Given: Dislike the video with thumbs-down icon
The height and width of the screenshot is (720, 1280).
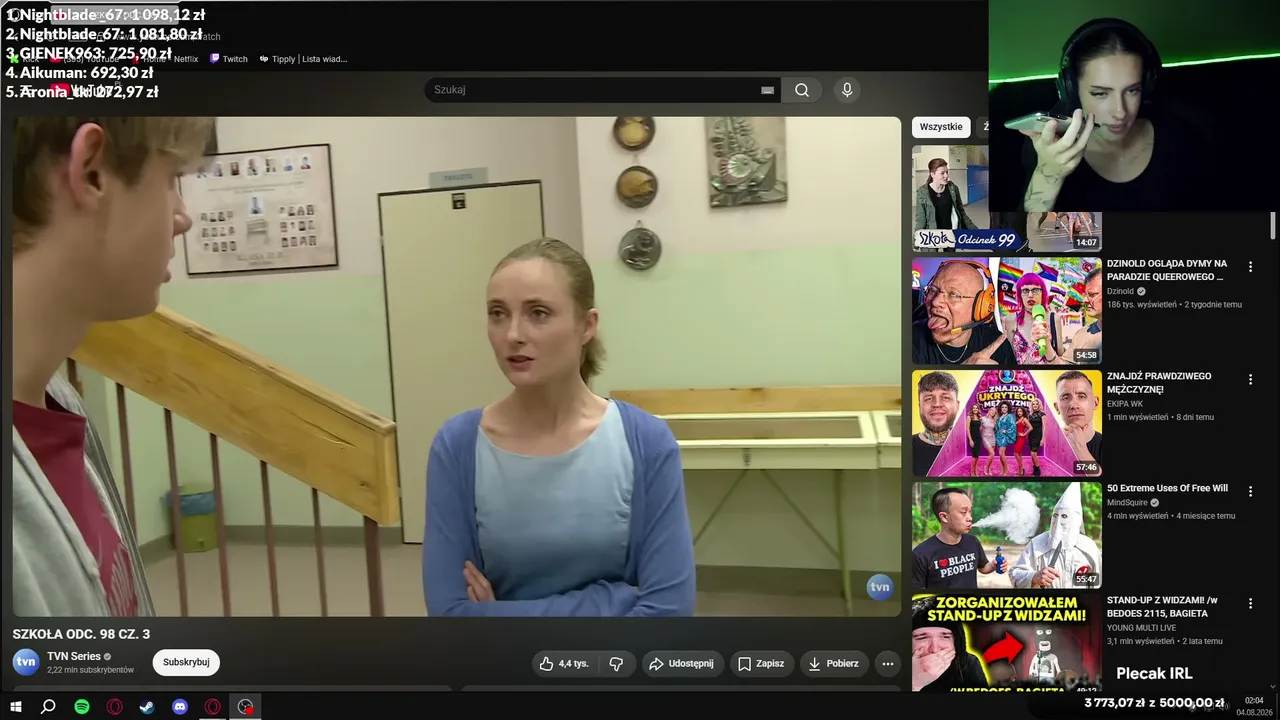Looking at the screenshot, I should click(617, 663).
